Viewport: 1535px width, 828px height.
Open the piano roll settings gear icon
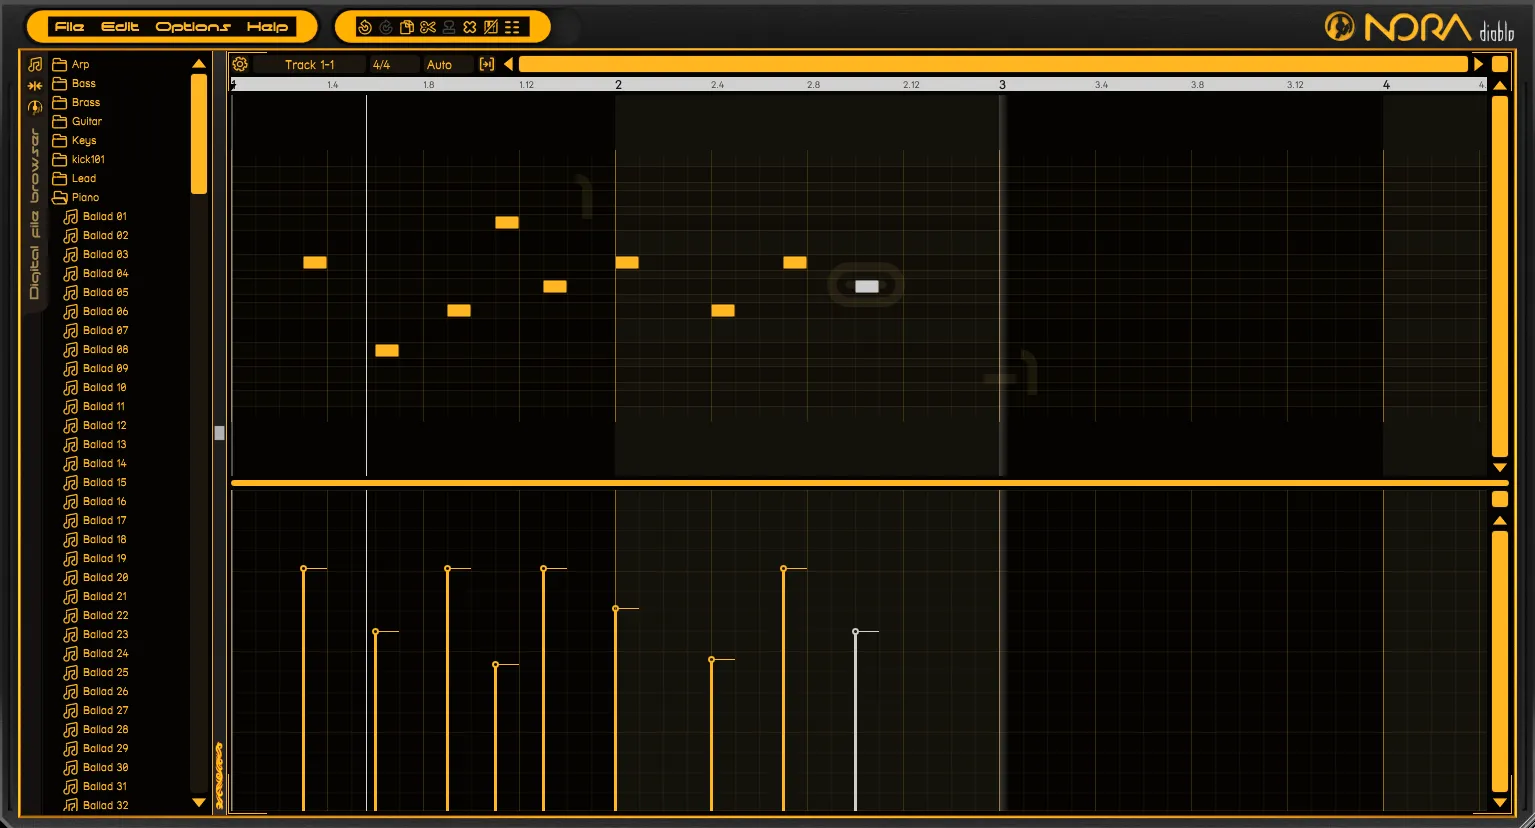click(240, 63)
